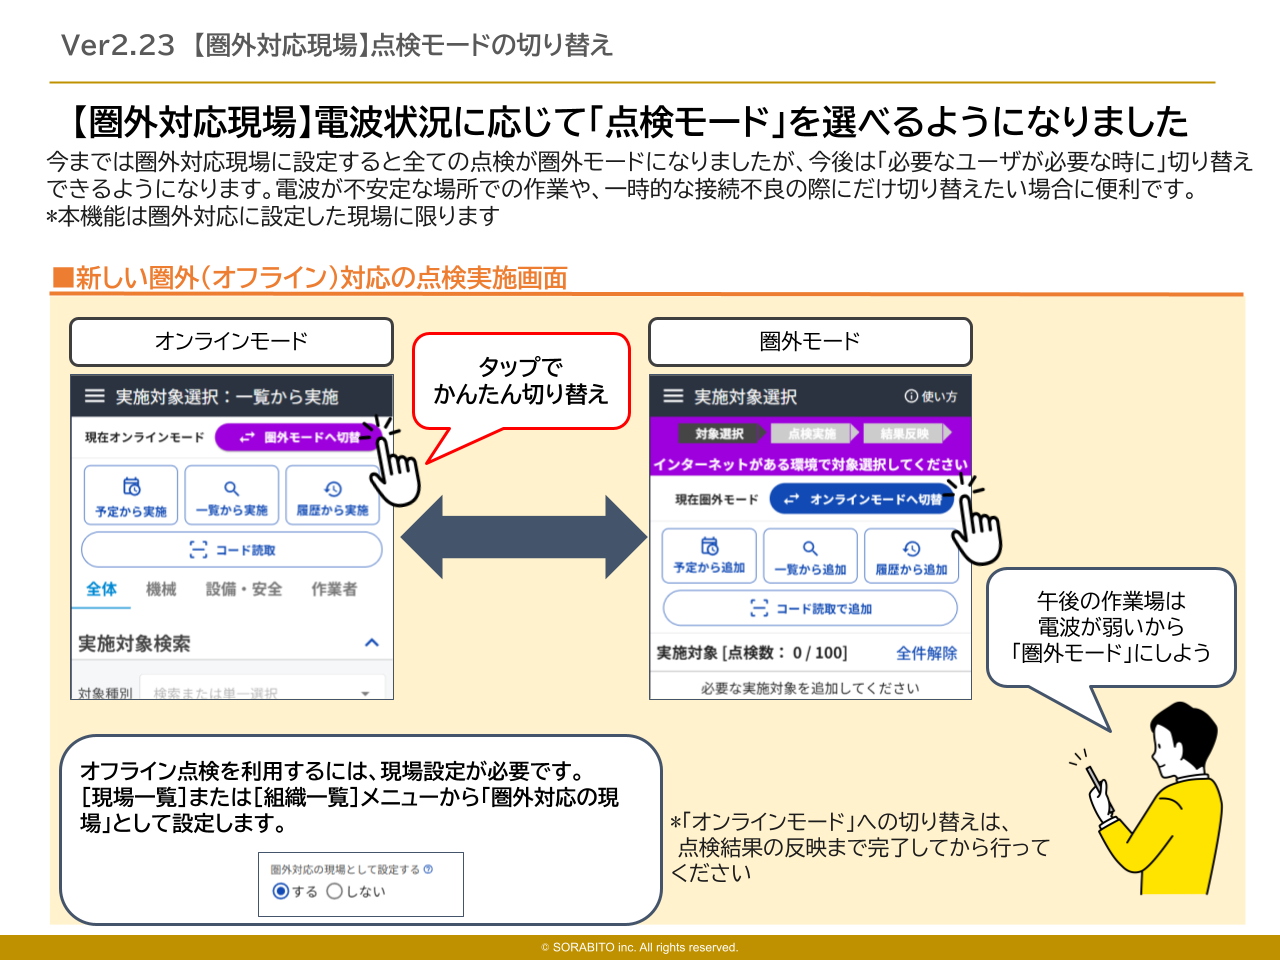Click 予定から追加 calendar icon button

pyautogui.click(x=709, y=556)
